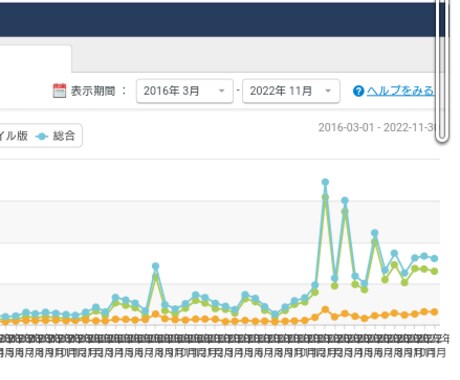Click the highest orange peak data point

click(325, 310)
